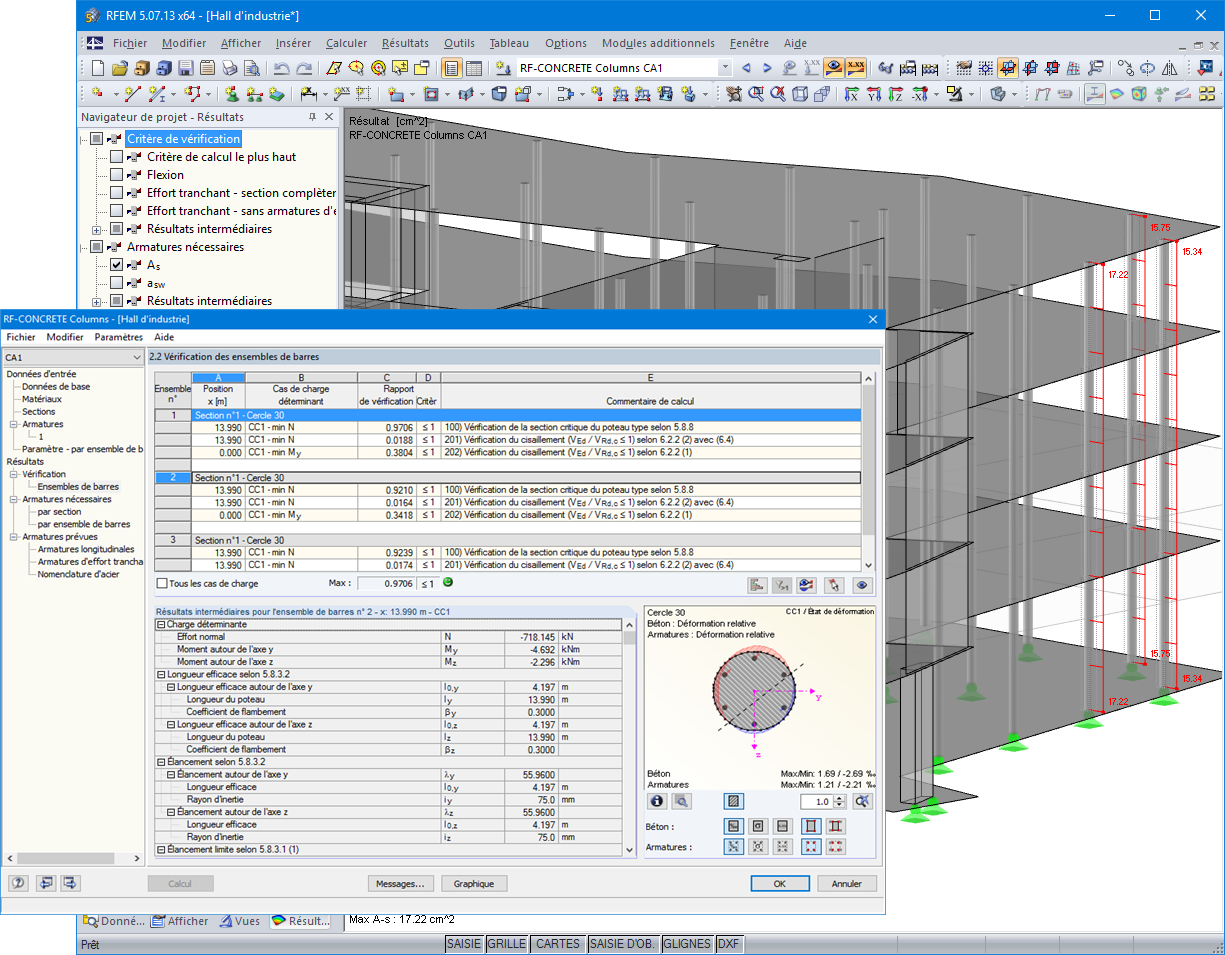Click the help question-mark icon at dialog bottom
Screen dimensions: 1225x955
pyautogui.click(x=18, y=883)
